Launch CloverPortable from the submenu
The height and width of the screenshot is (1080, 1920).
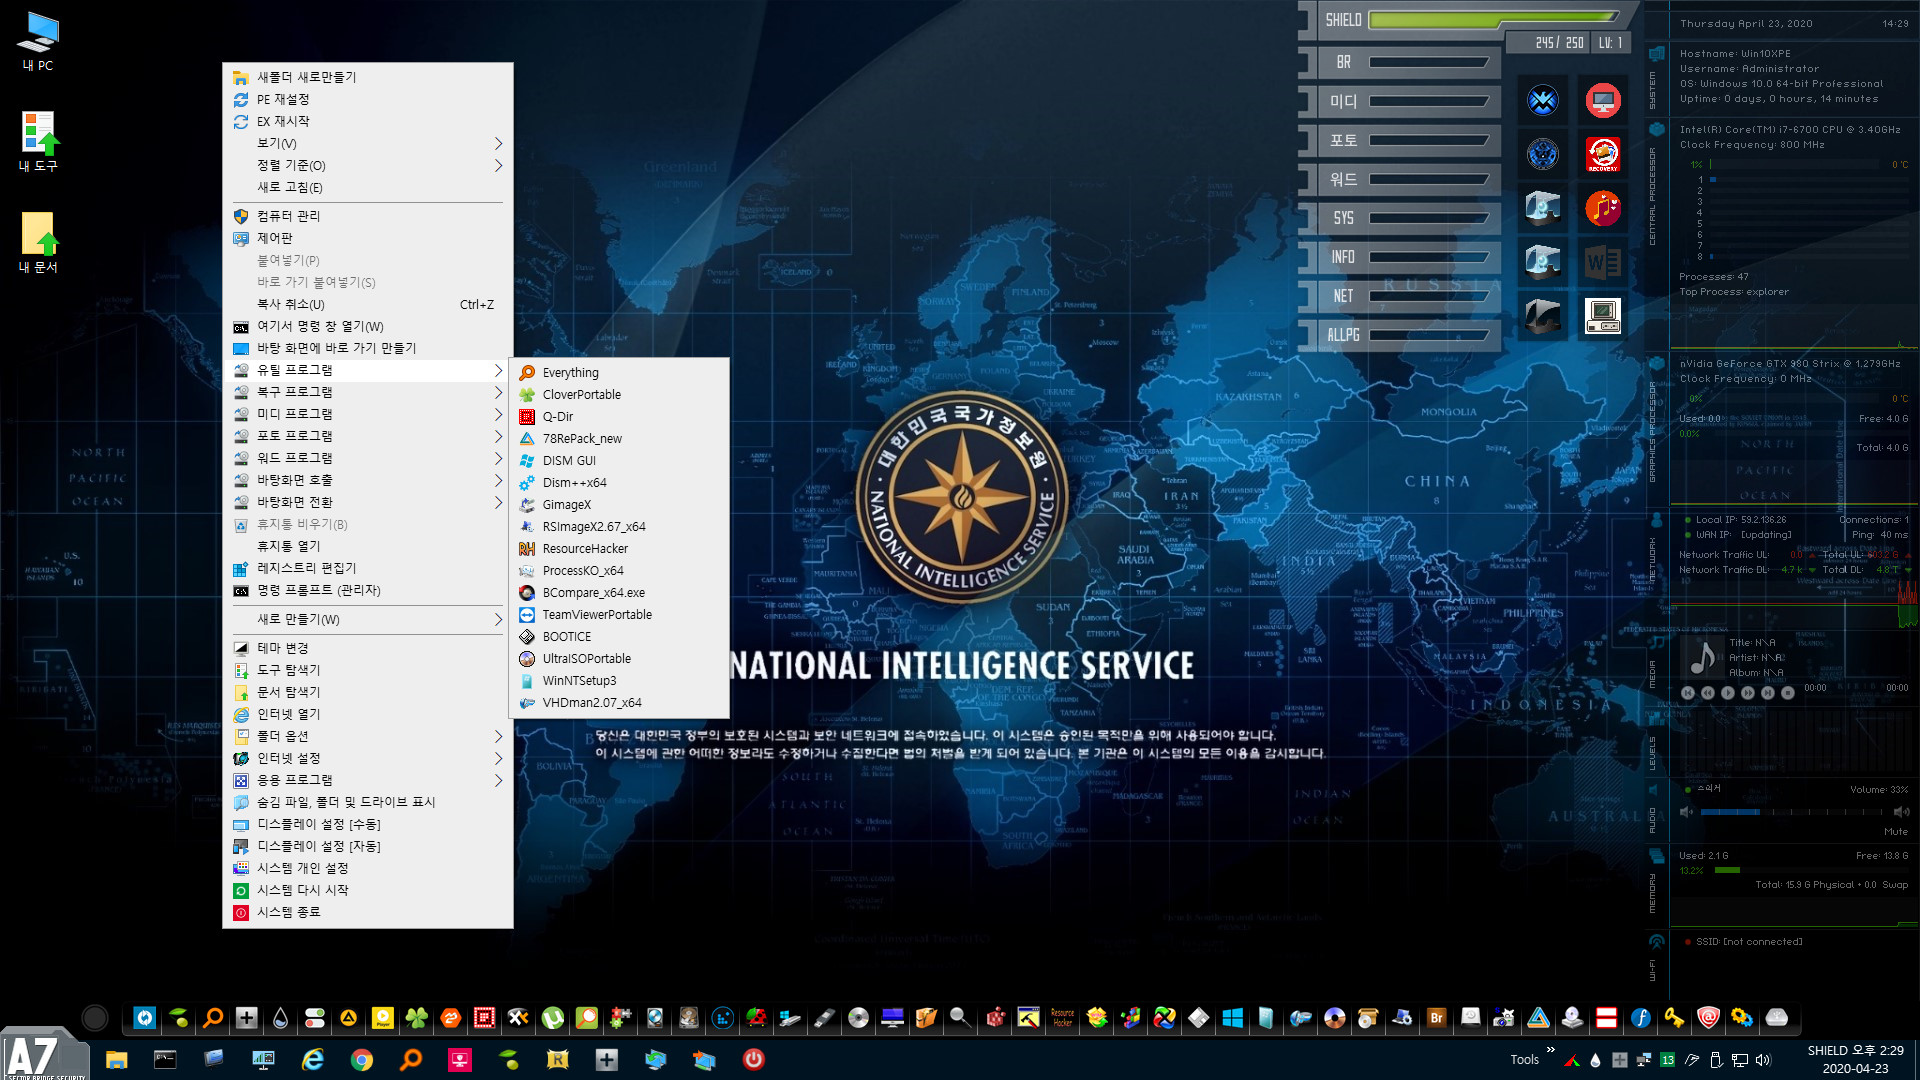[619, 394]
